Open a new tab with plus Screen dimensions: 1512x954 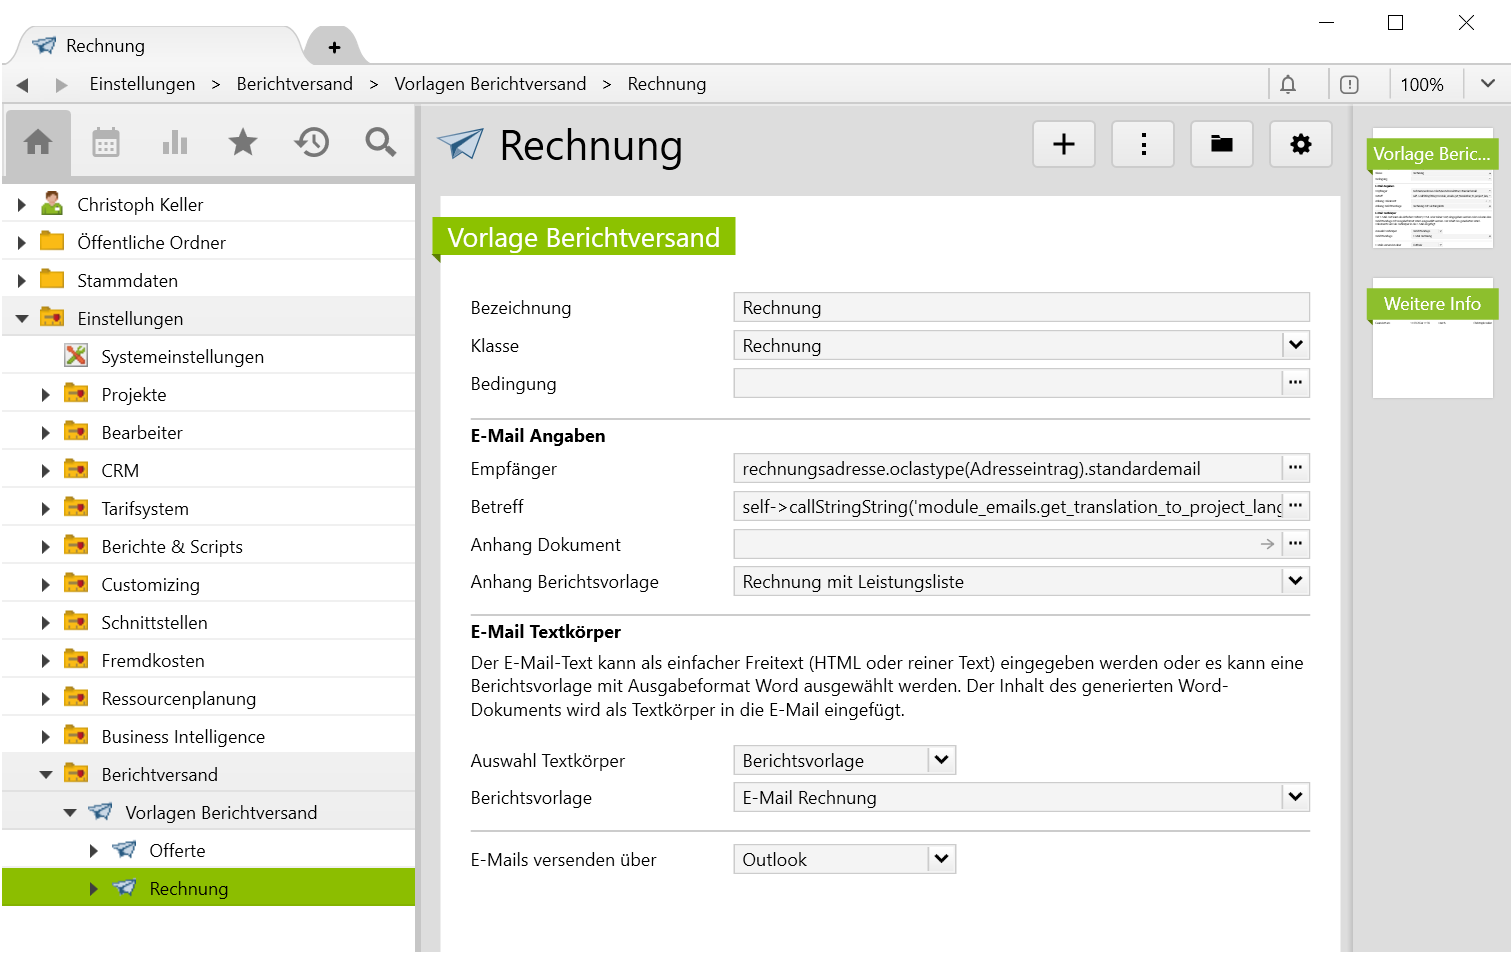(x=334, y=47)
